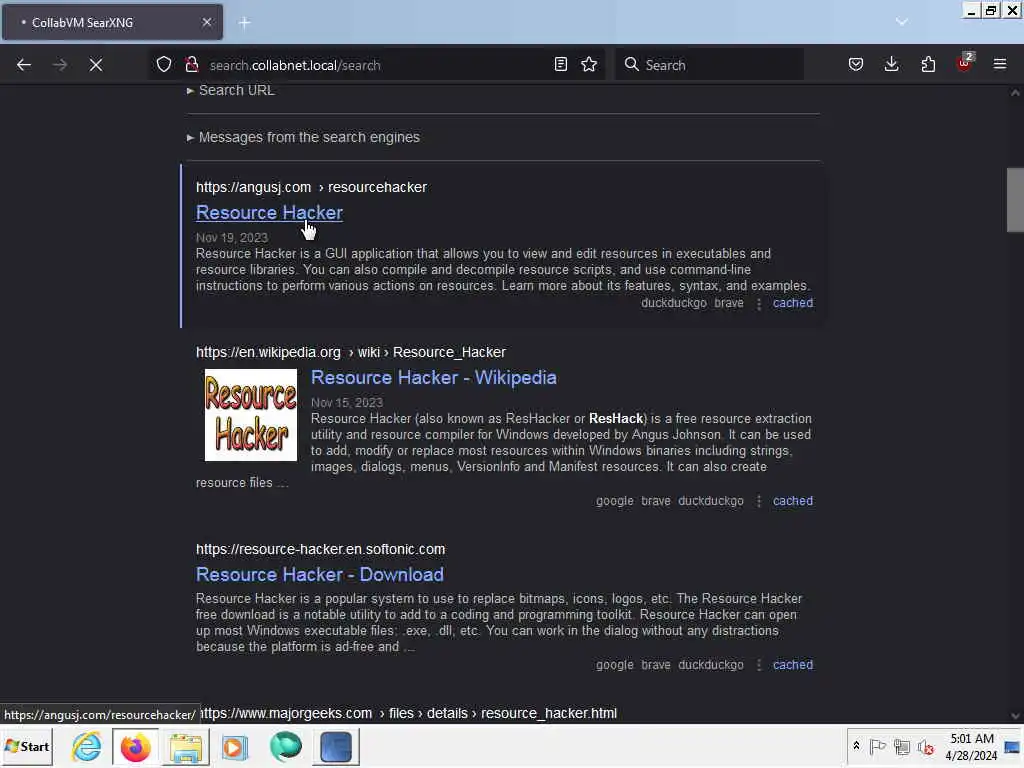Close the CollabVM SearXNG tab

pos(207,22)
